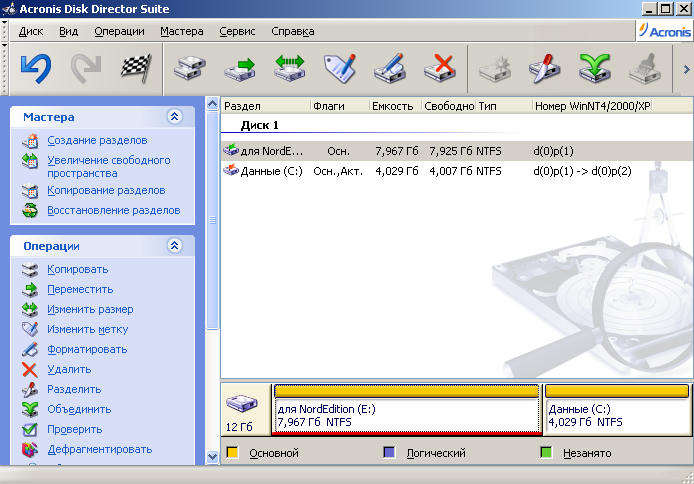The width and height of the screenshot is (694, 484).
Task: Click the icon next to Объединить
Action: click(x=30, y=409)
